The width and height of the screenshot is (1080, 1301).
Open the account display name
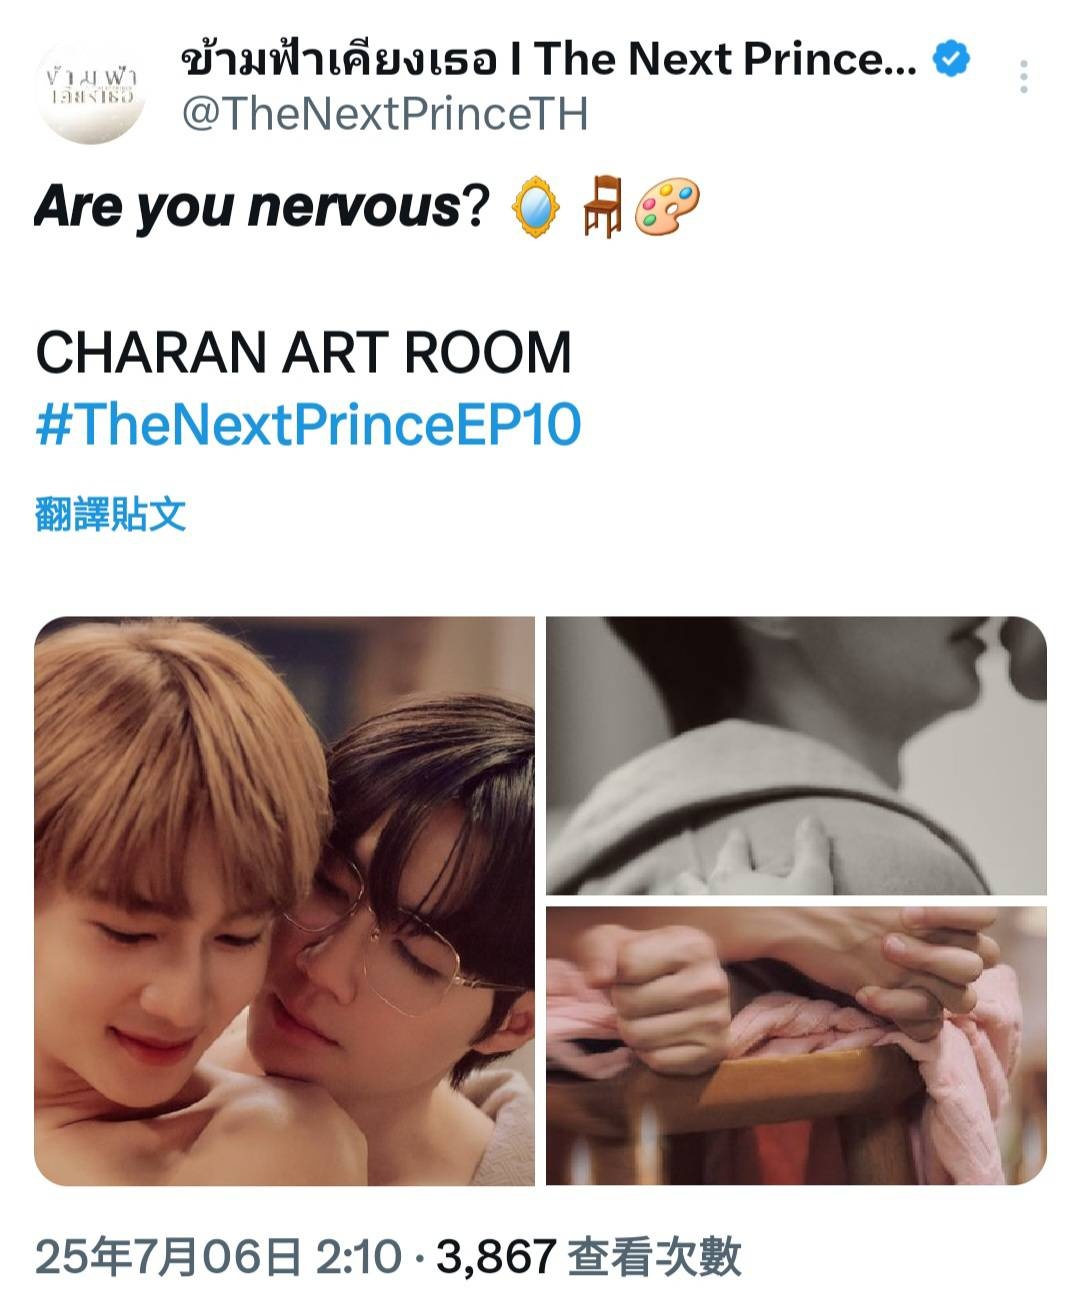[x=548, y=60]
